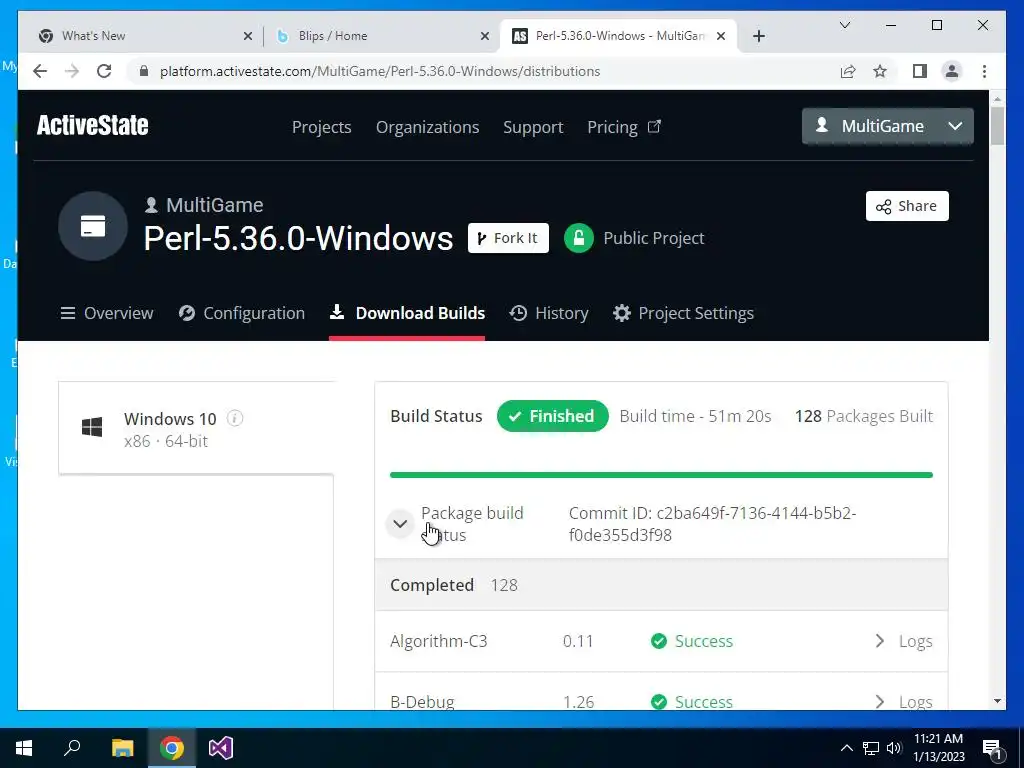The width and height of the screenshot is (1024, 768).
Task: Click the Windows logo in platform card
Action: [92, 428]
